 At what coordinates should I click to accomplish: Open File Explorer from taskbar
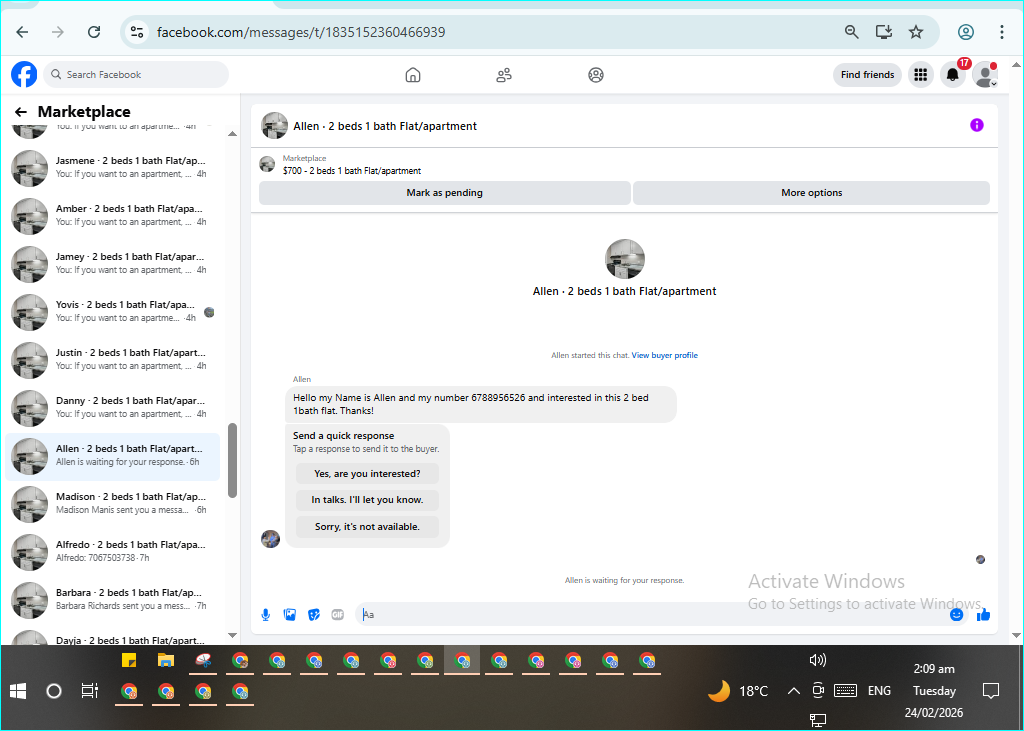click(x=166, y=660)
